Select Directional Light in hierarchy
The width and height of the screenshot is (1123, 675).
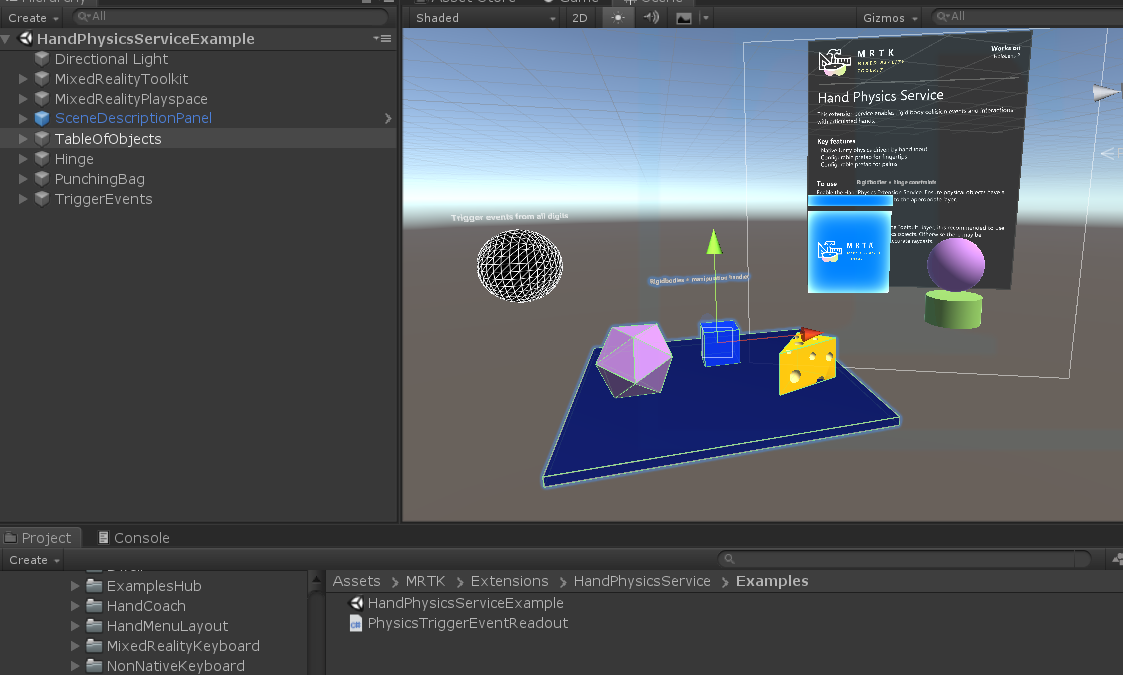tap(111, 59)
